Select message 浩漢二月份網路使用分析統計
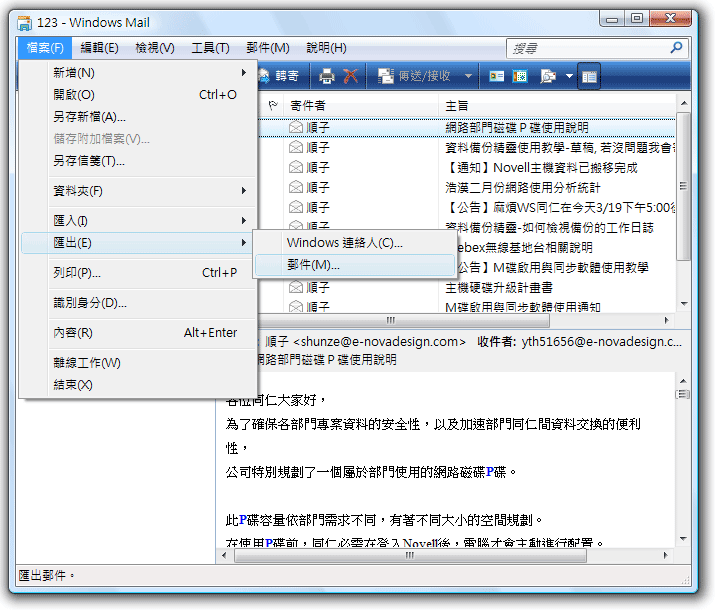This screenshot has height=610, width=716. [522, 188]
